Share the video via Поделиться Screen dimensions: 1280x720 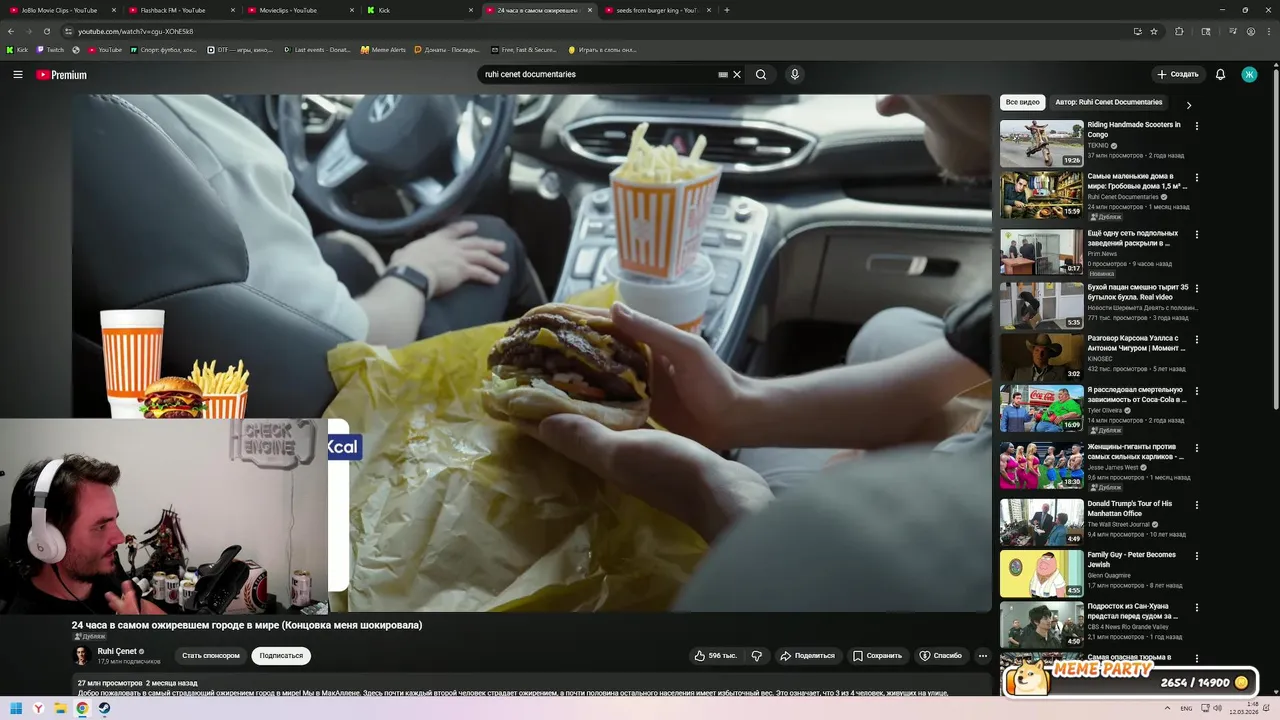808,656
